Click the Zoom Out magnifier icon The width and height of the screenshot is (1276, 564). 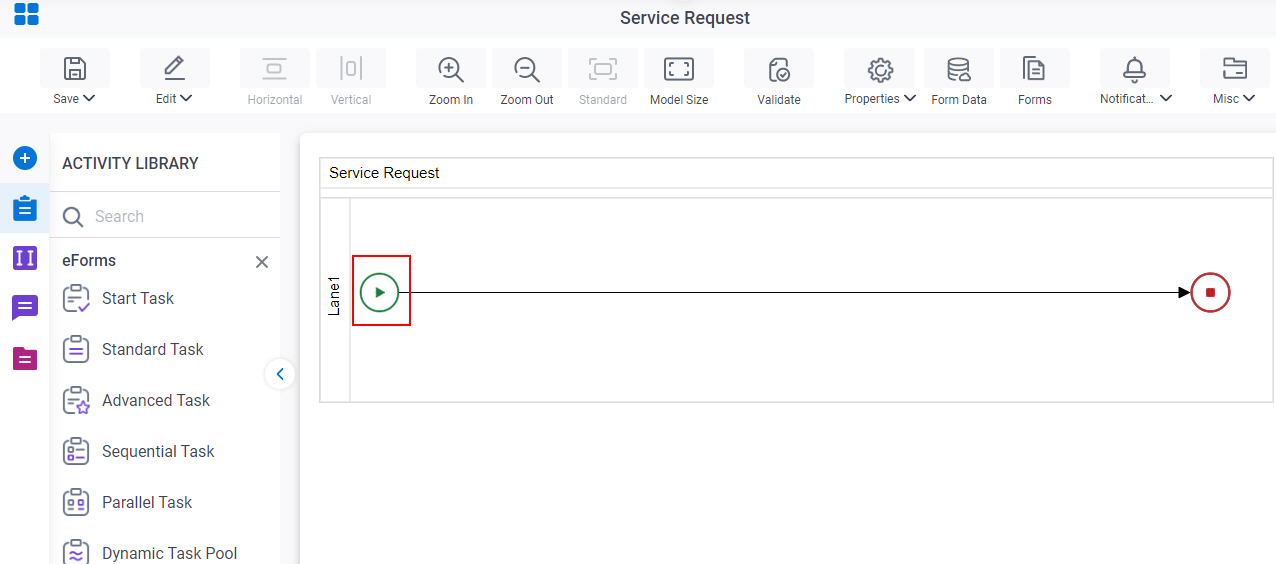tap(526, 69)
